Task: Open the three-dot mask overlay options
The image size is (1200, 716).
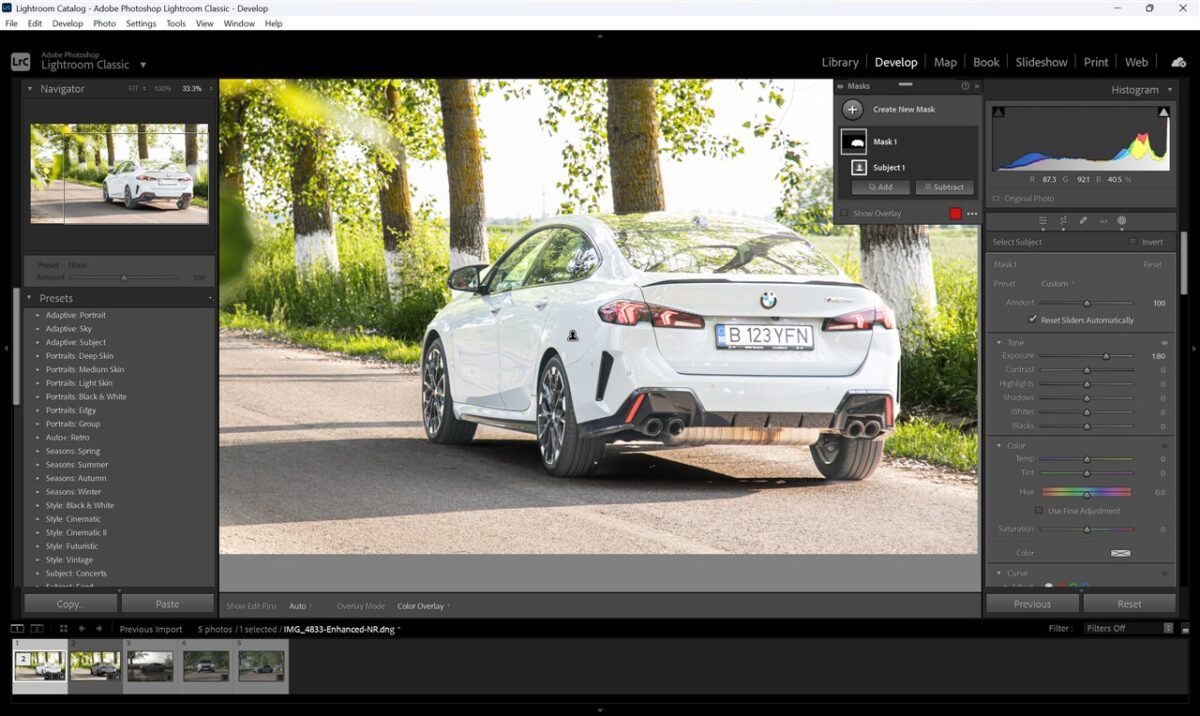Action: click(x=972, y=214)
